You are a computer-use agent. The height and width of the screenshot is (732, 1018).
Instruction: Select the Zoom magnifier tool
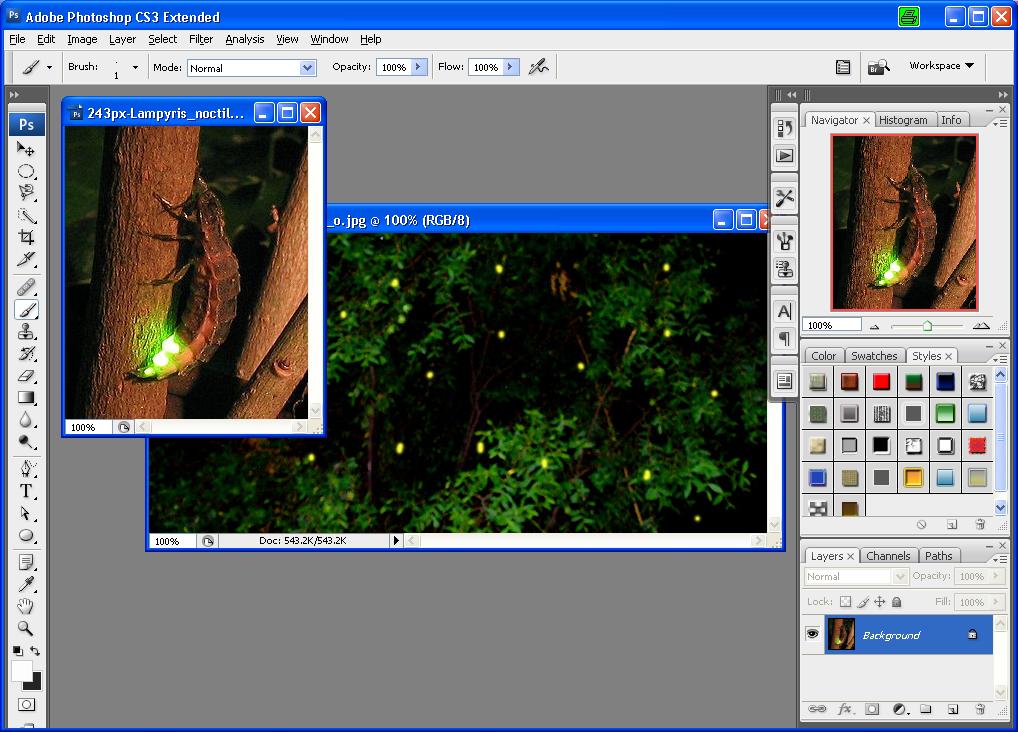(27, 629)
